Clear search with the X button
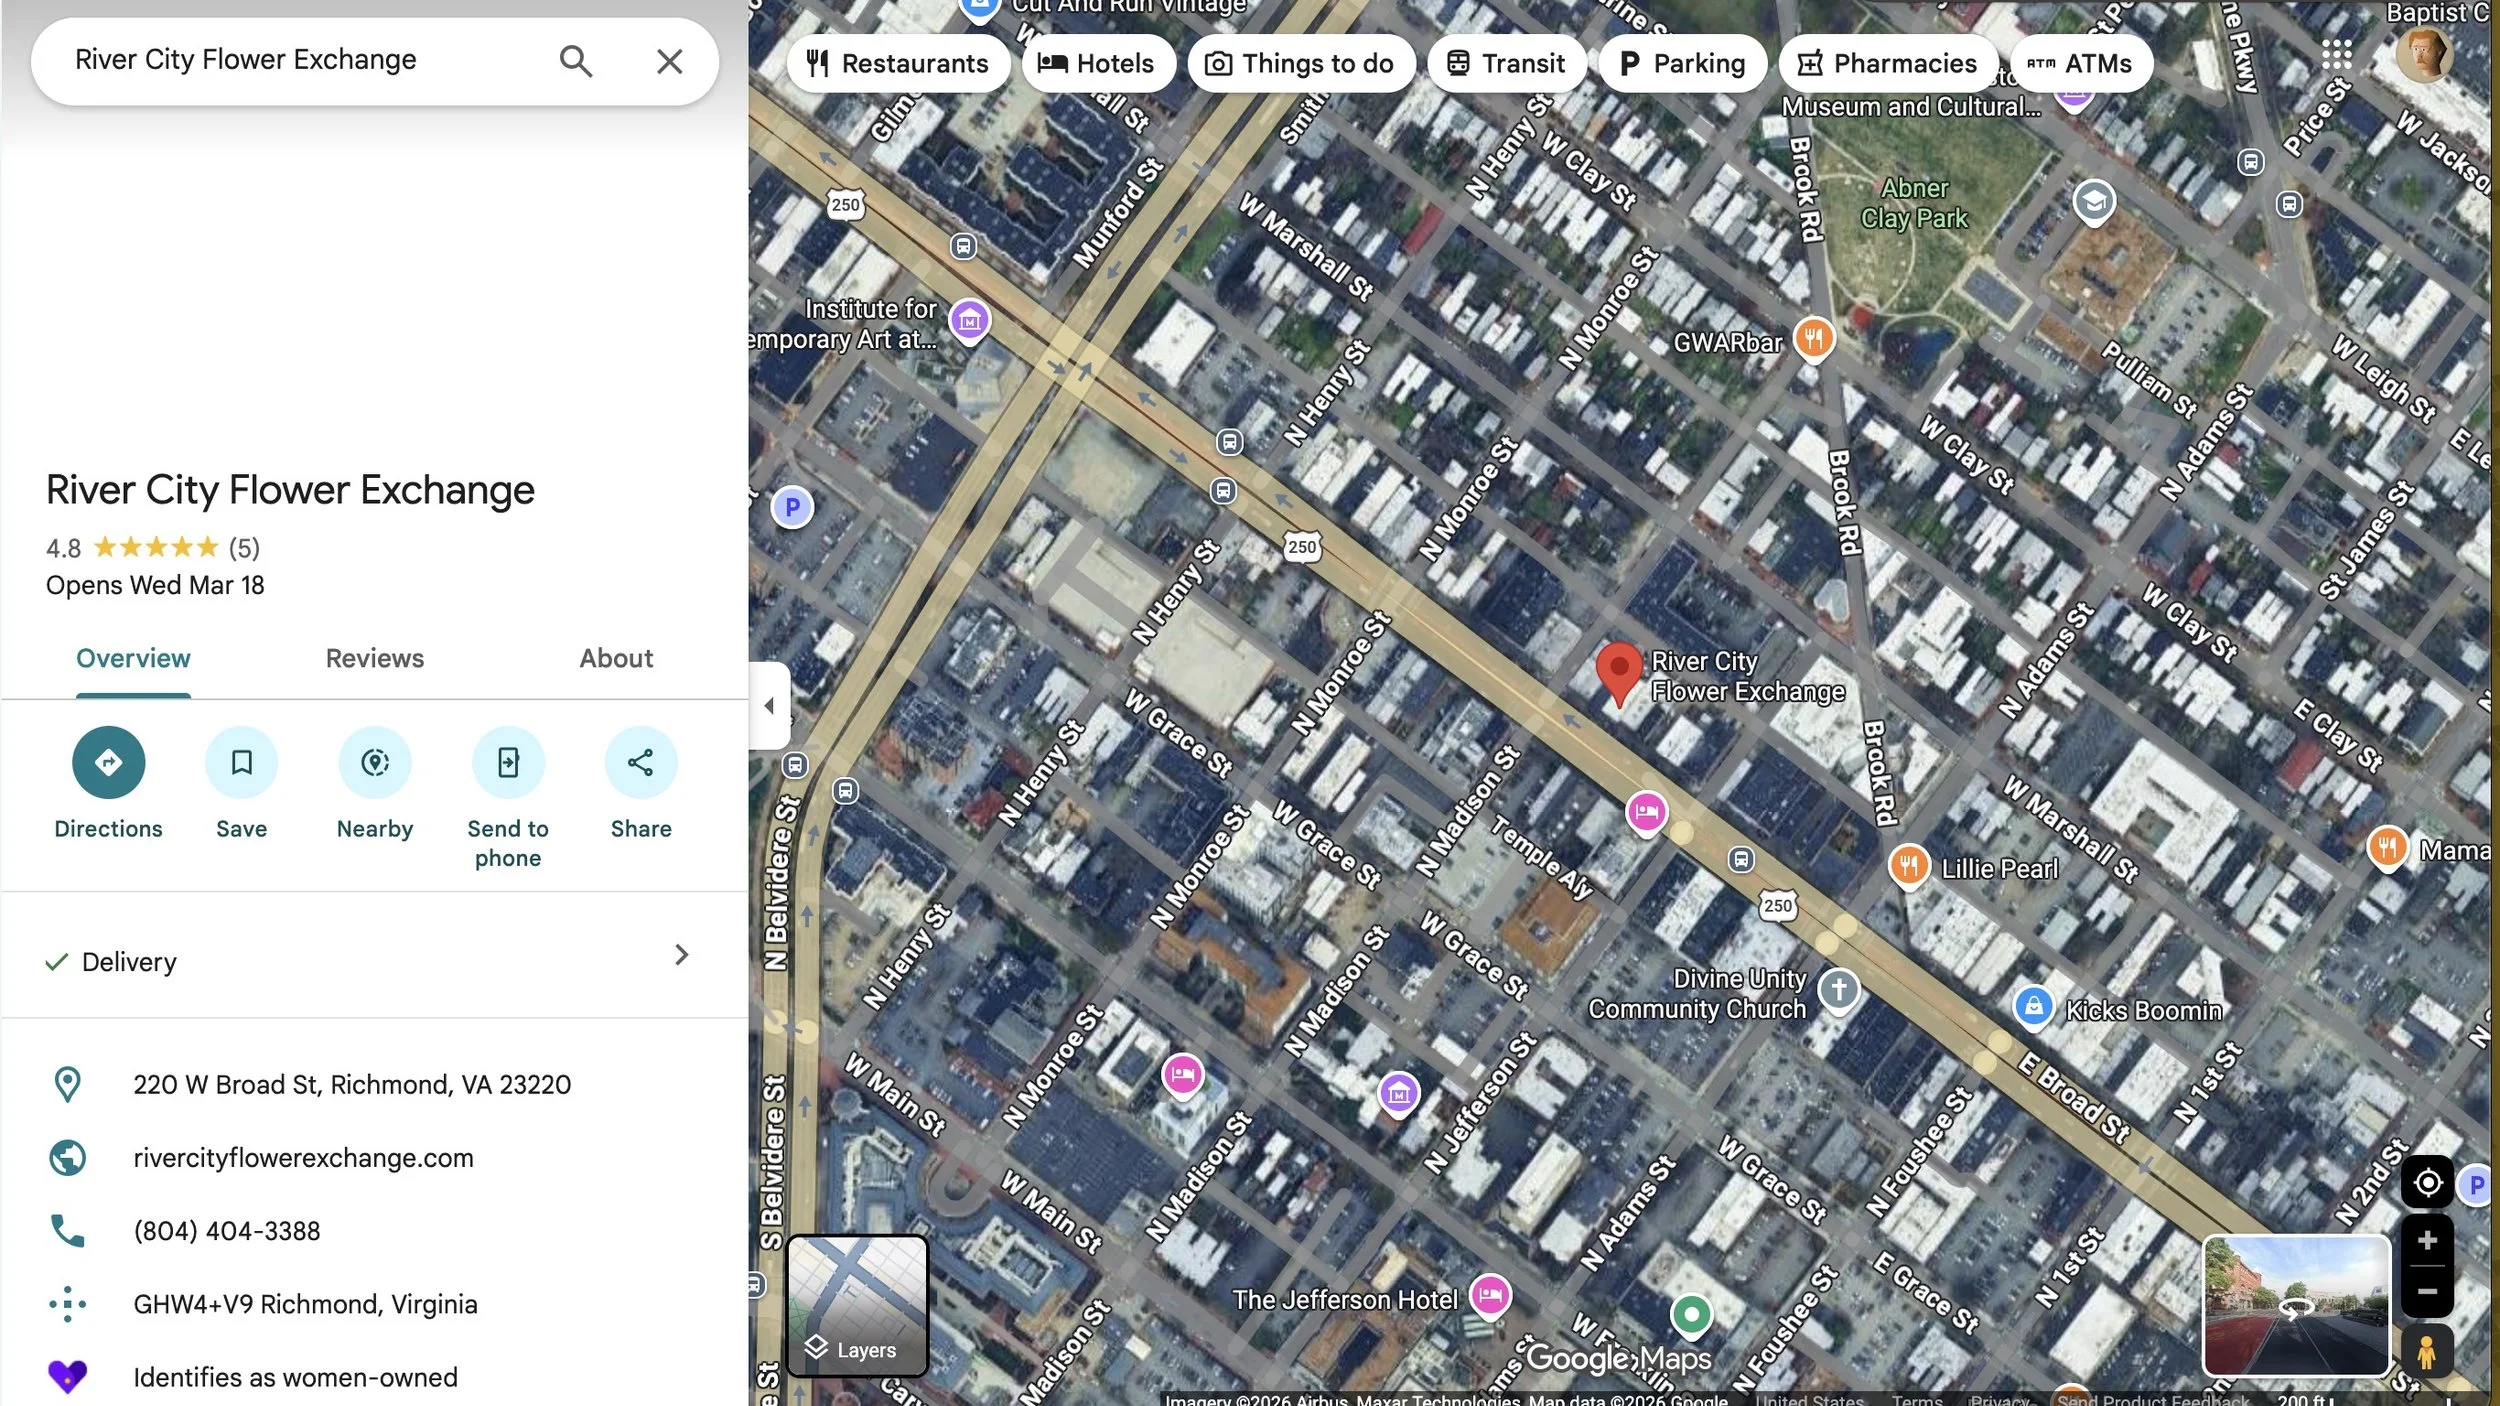 669,61
